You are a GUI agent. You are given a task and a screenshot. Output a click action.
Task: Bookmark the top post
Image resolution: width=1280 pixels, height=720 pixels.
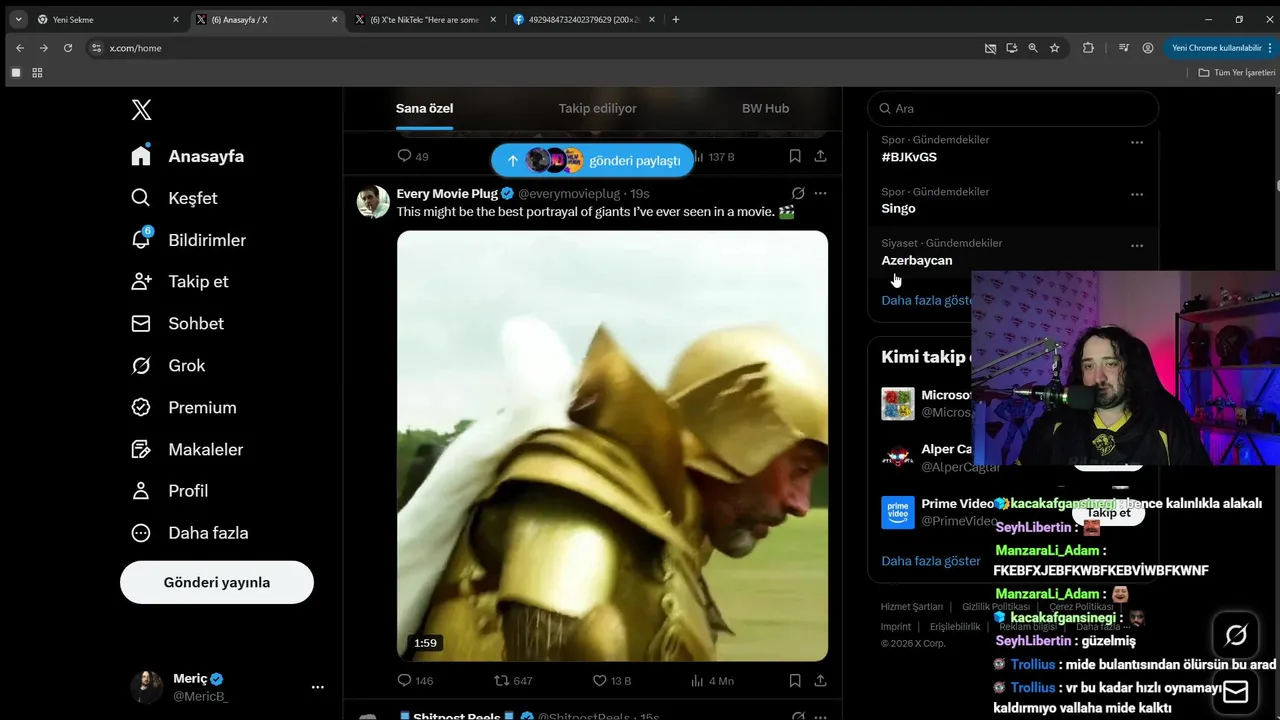(795, 156)
